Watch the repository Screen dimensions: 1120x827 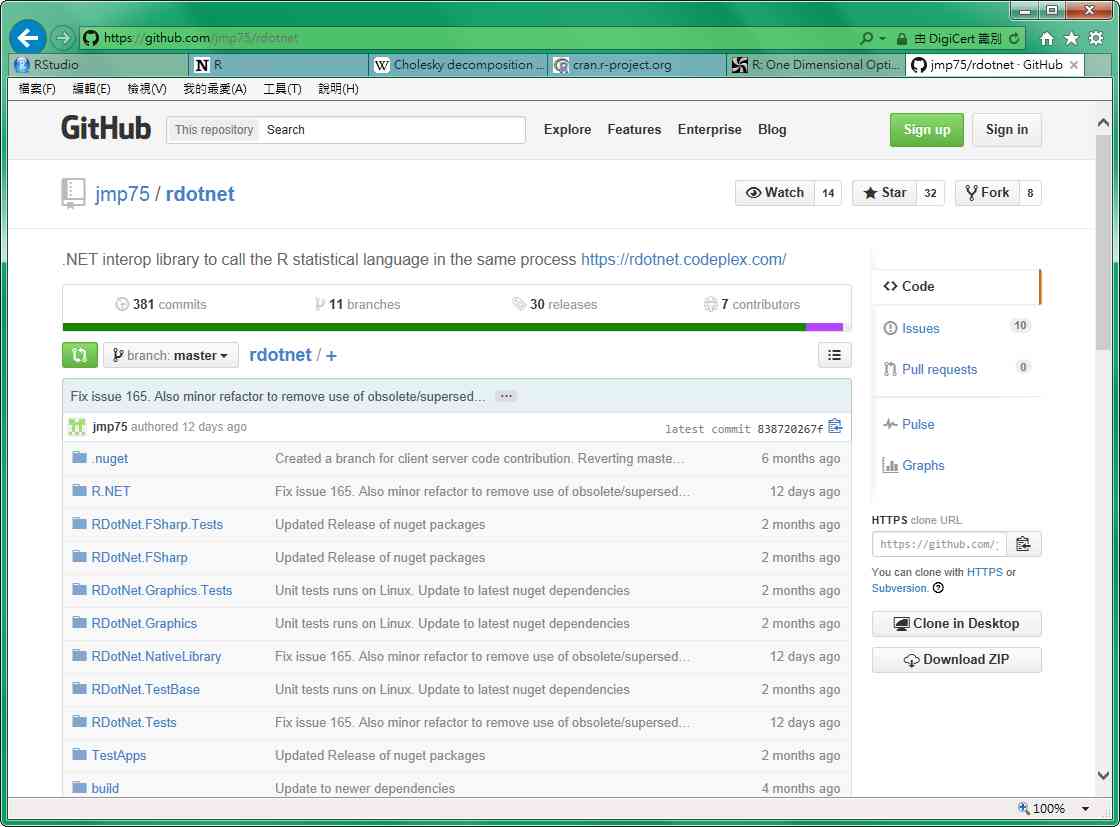(x=774, y=193)
